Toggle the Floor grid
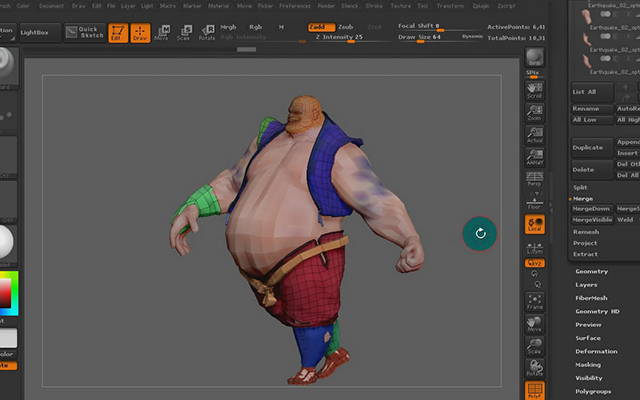 click(x=534, y=202)
